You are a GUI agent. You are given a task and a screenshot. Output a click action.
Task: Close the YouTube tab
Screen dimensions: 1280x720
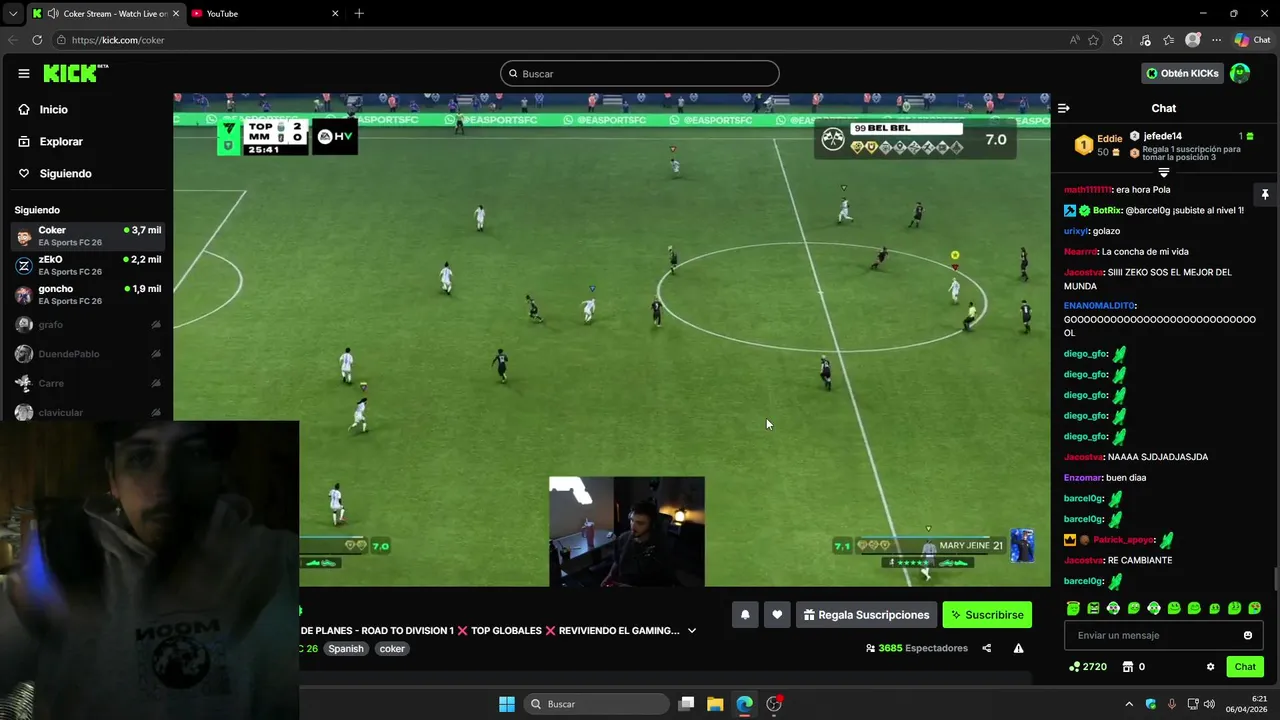pos(335,14)
